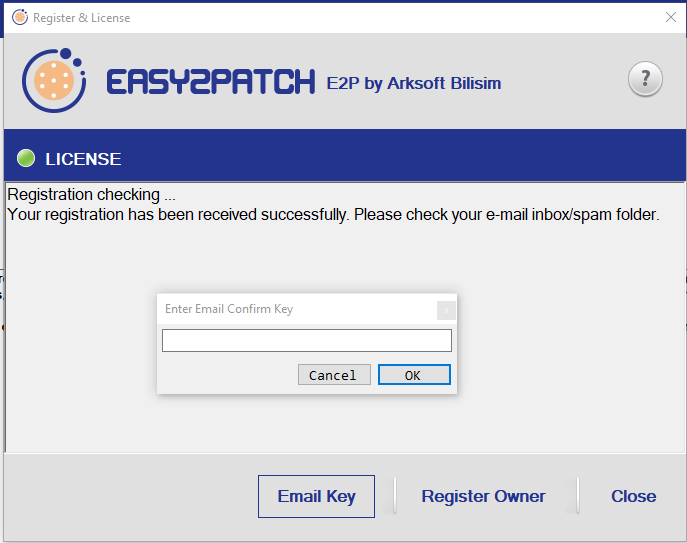Close the Enter Email Confirm Key dialog
Image resolution: width=687 pixels, height=543 pixels.
pos(446,309)
